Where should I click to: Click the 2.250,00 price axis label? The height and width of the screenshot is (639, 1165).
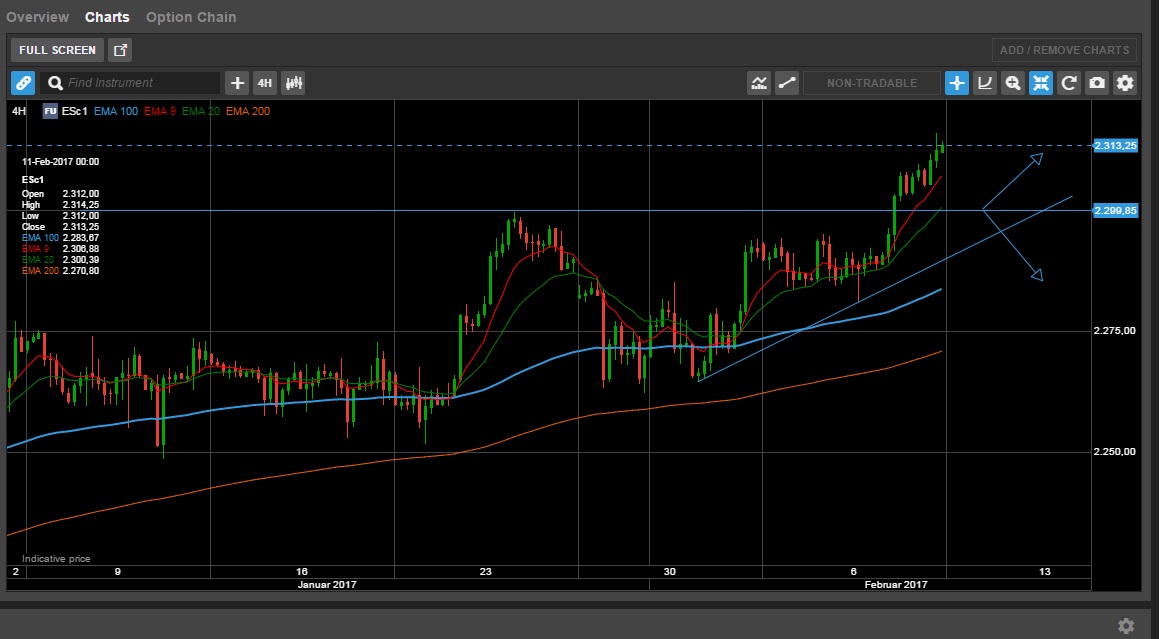pyautogui.click(x=1114, y=452)
